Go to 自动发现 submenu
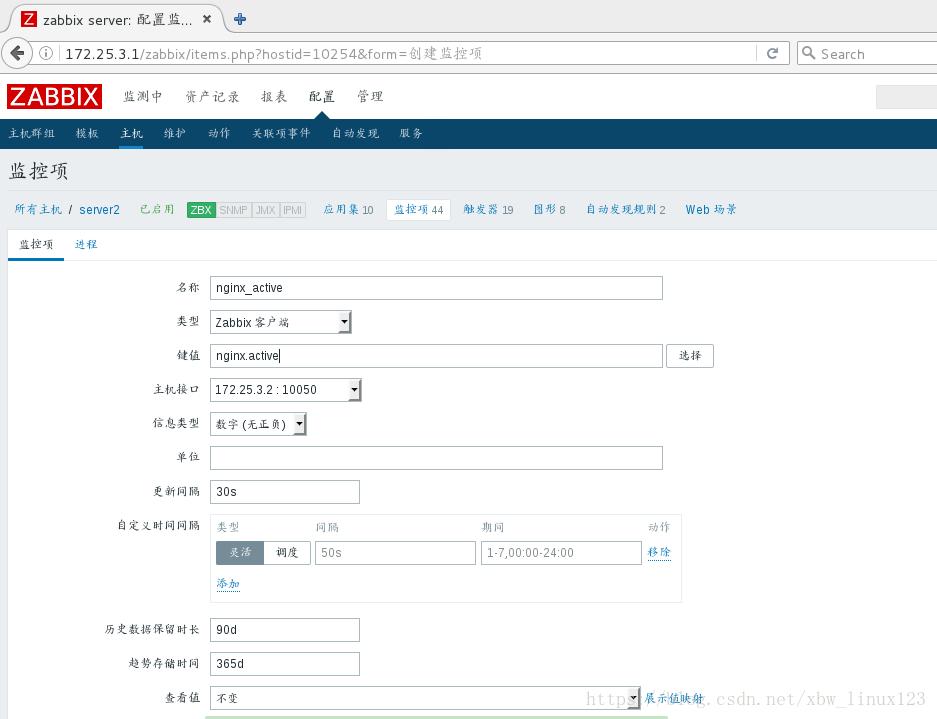937x719 pixels. [x=356, y=133]
